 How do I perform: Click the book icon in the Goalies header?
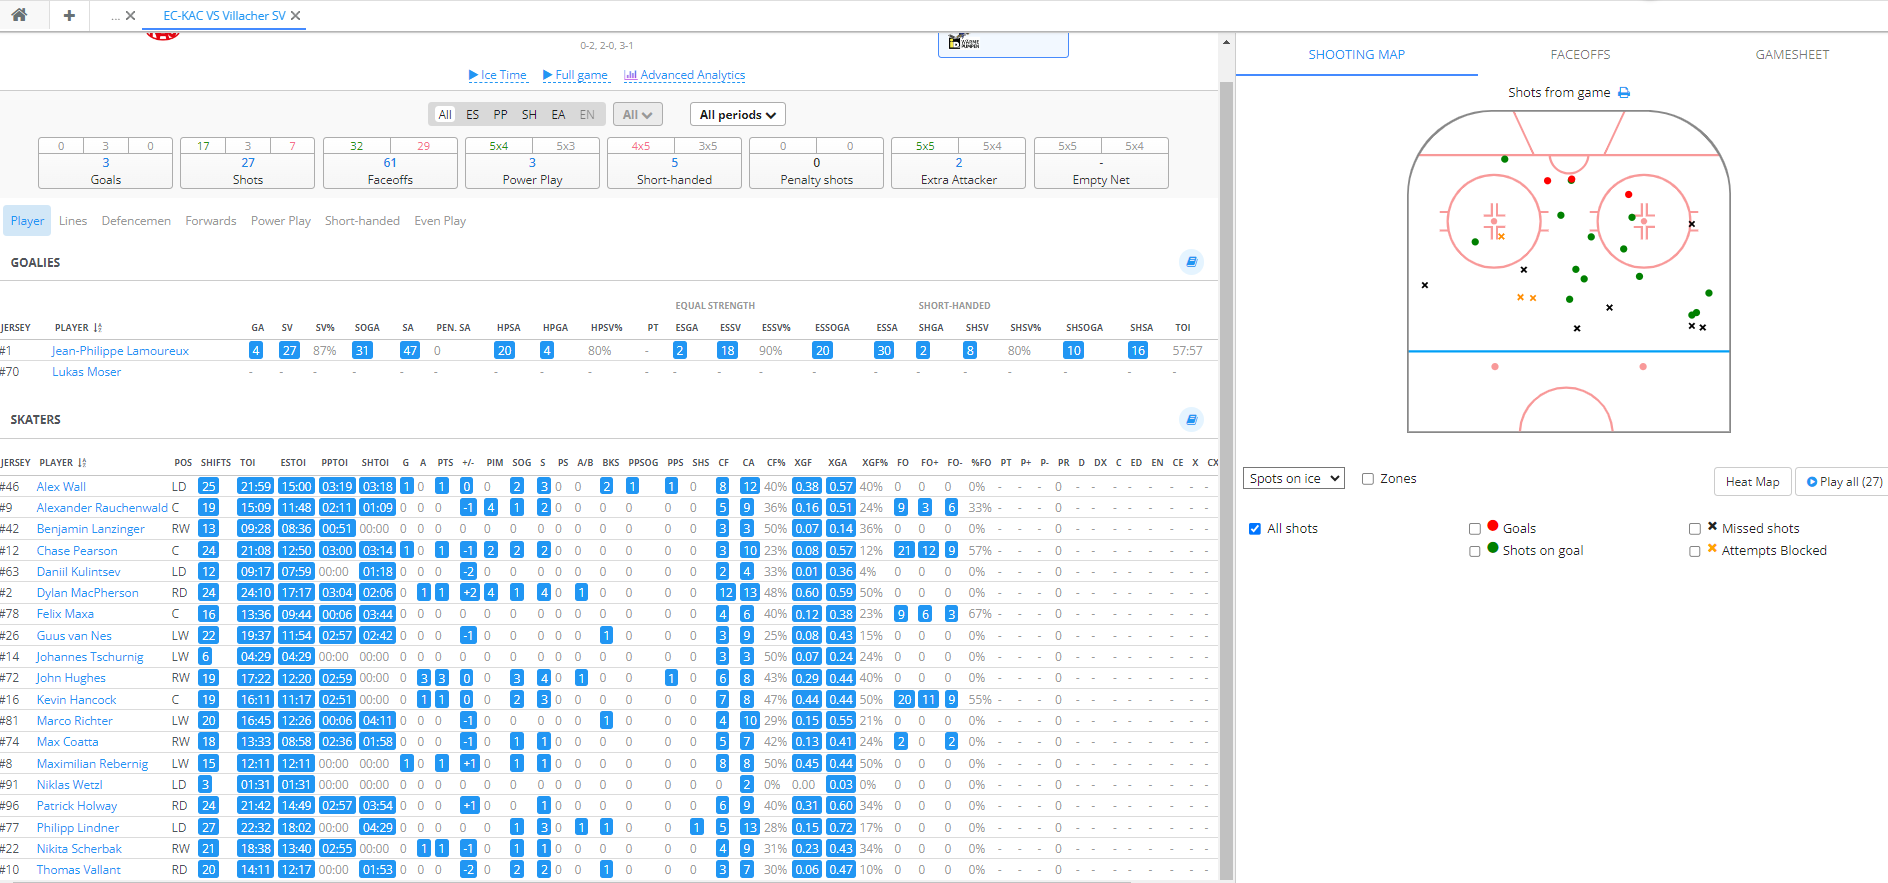pos(1191,262)
